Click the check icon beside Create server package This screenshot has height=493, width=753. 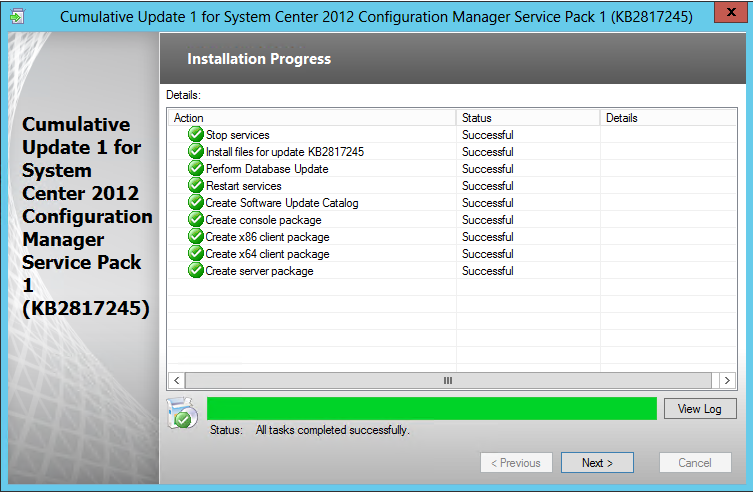195,271
